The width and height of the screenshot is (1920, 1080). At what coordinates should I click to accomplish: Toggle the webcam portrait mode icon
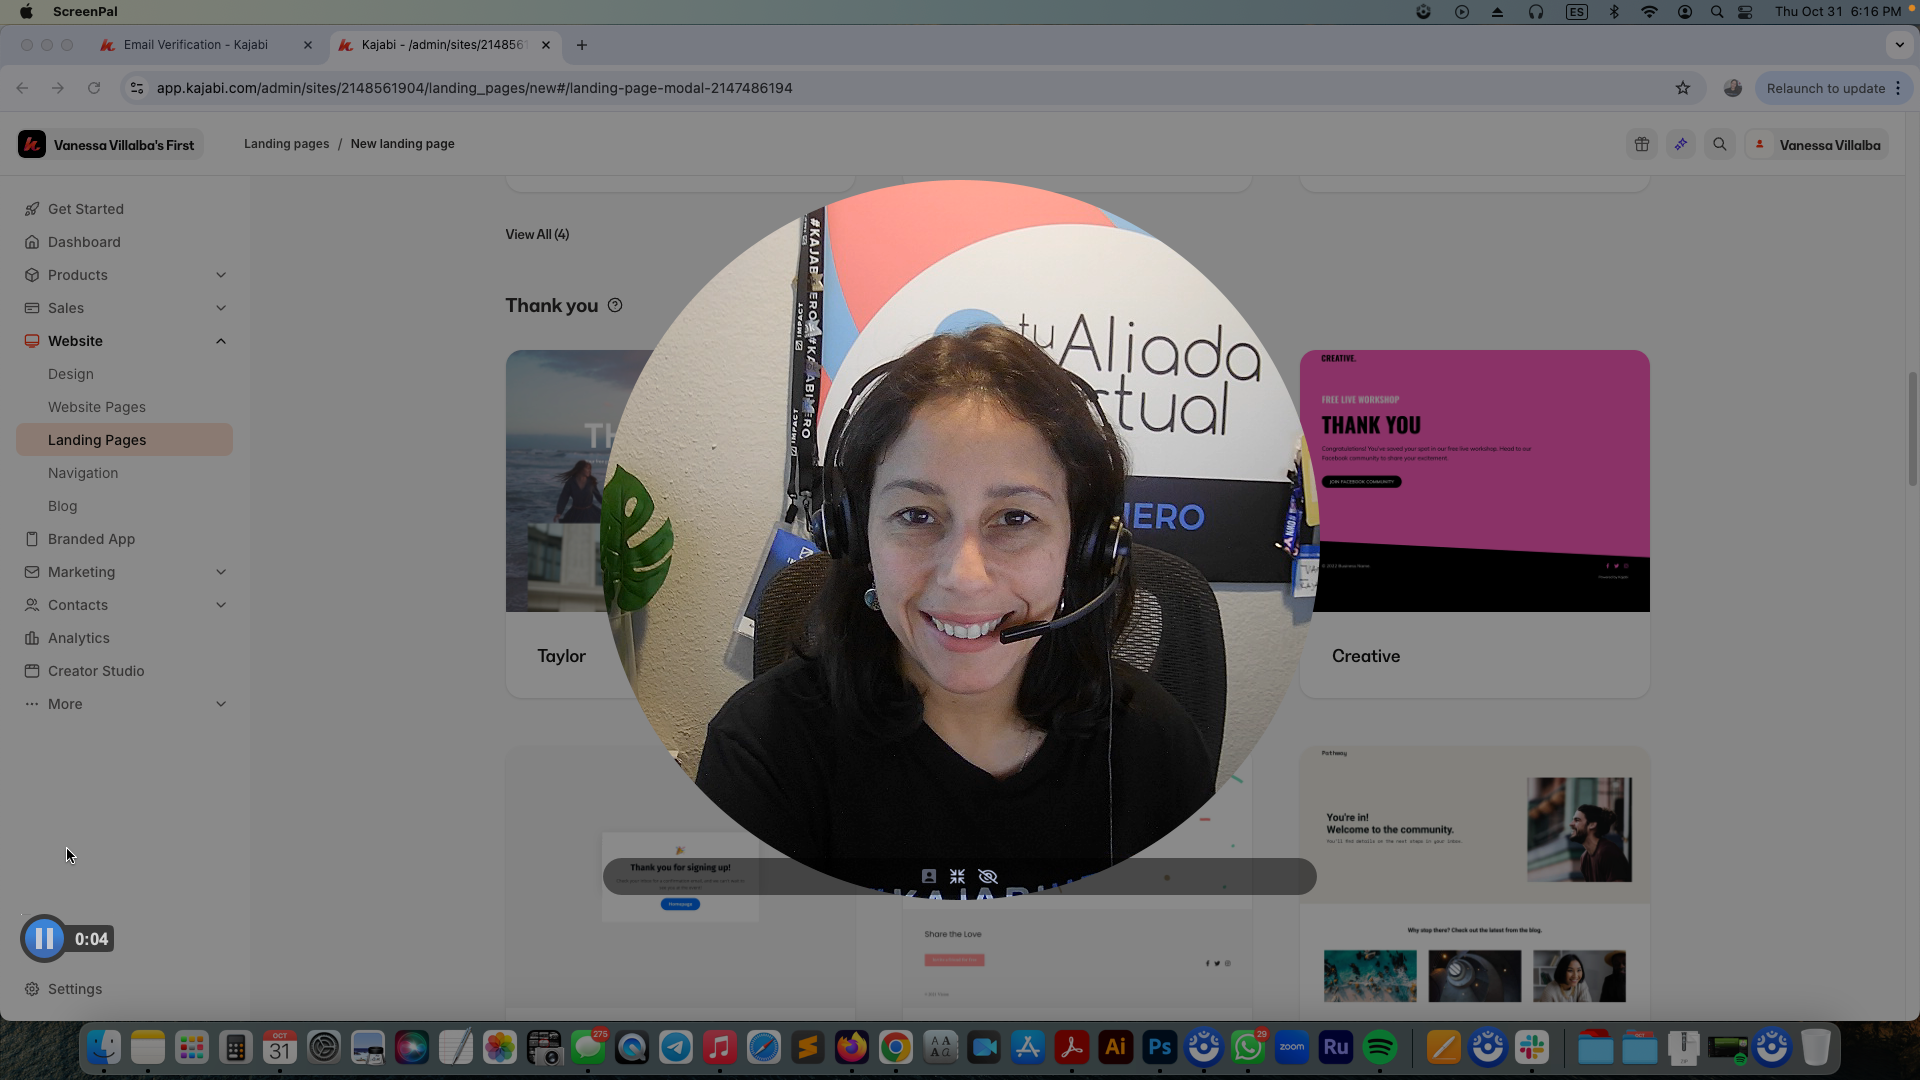click(x=928, y=877)
